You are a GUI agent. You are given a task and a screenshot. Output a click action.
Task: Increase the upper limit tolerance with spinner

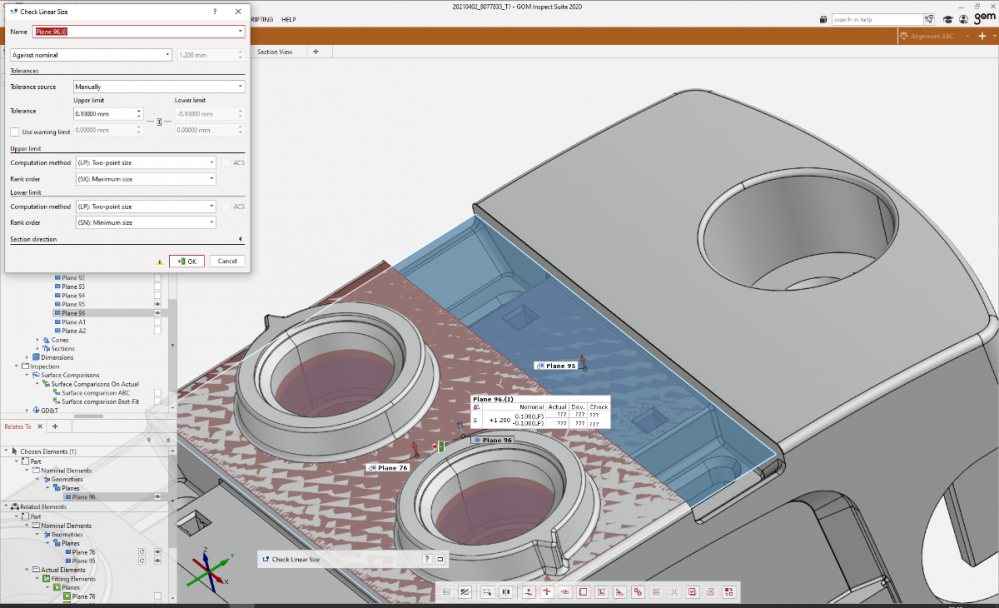[x=138, y=110]
